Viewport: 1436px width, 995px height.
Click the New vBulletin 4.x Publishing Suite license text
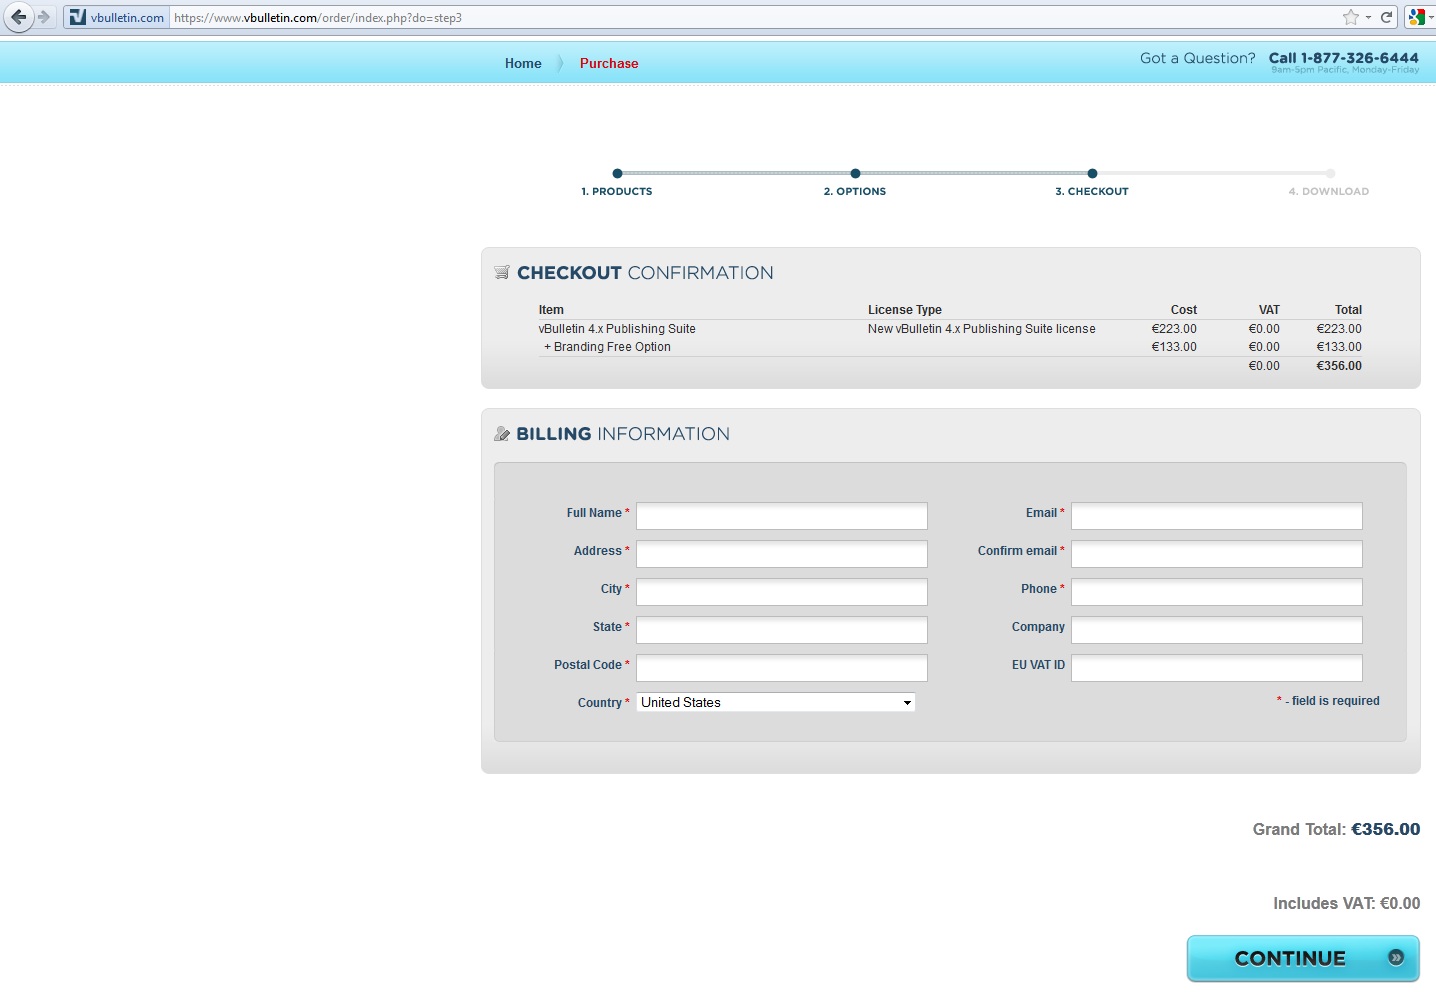[x=982, y=329]
